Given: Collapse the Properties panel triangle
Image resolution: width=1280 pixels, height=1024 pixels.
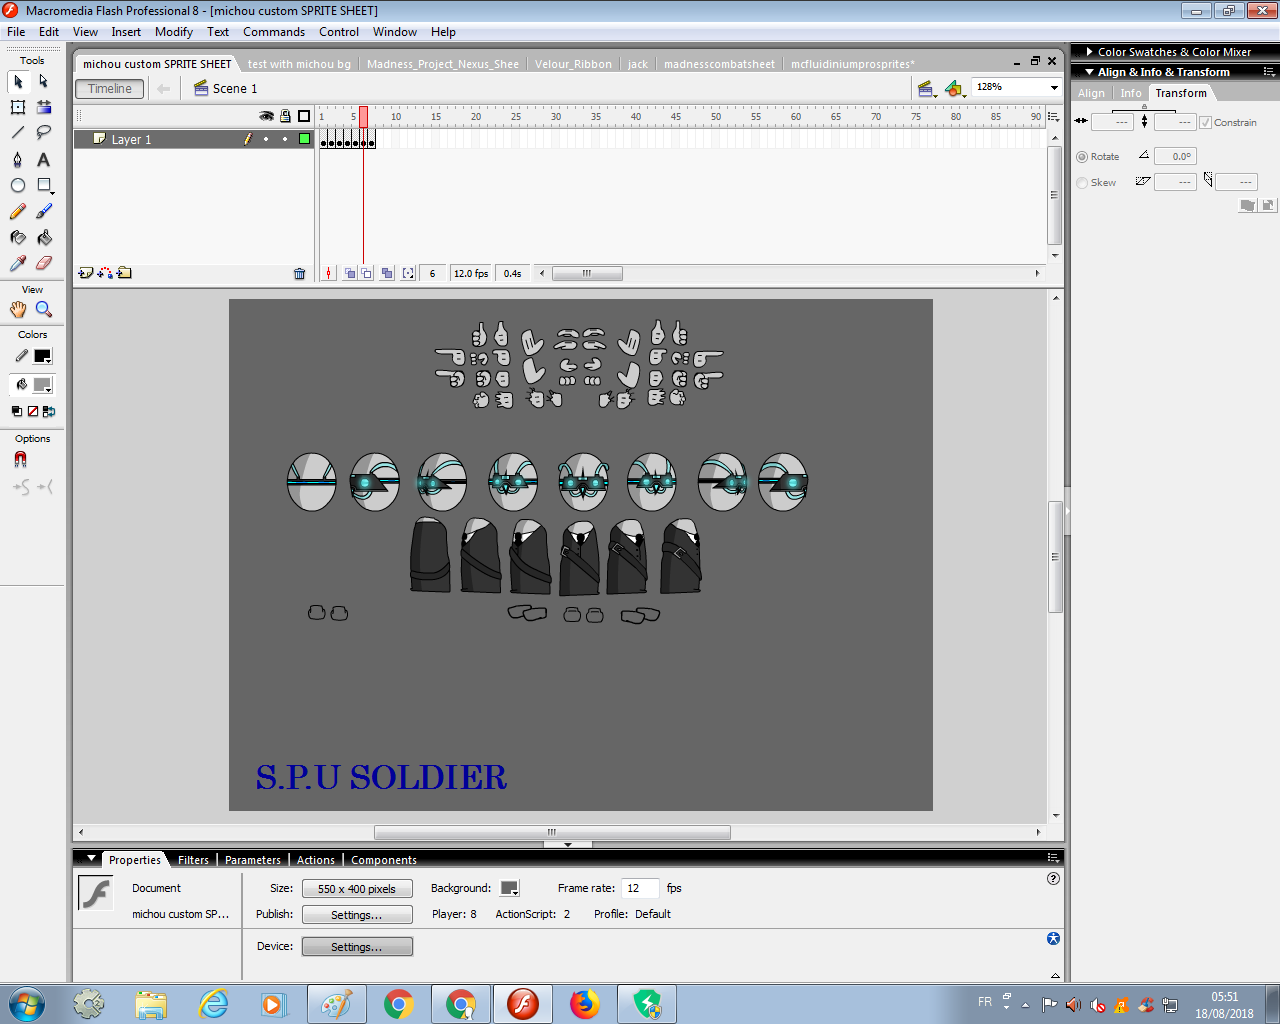Looking at the screenshot, I should point(91,859).
